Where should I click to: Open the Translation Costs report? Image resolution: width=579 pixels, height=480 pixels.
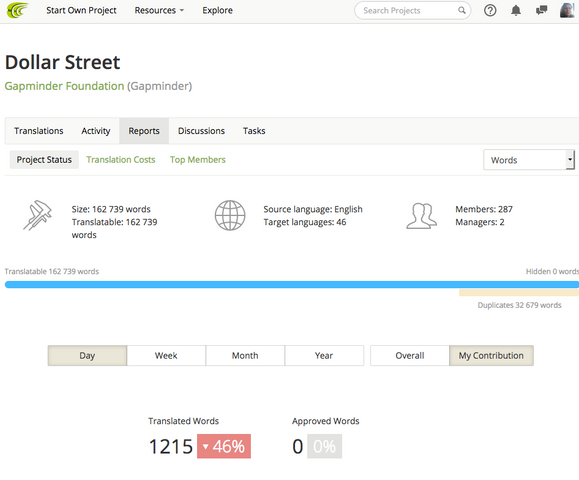121,160
